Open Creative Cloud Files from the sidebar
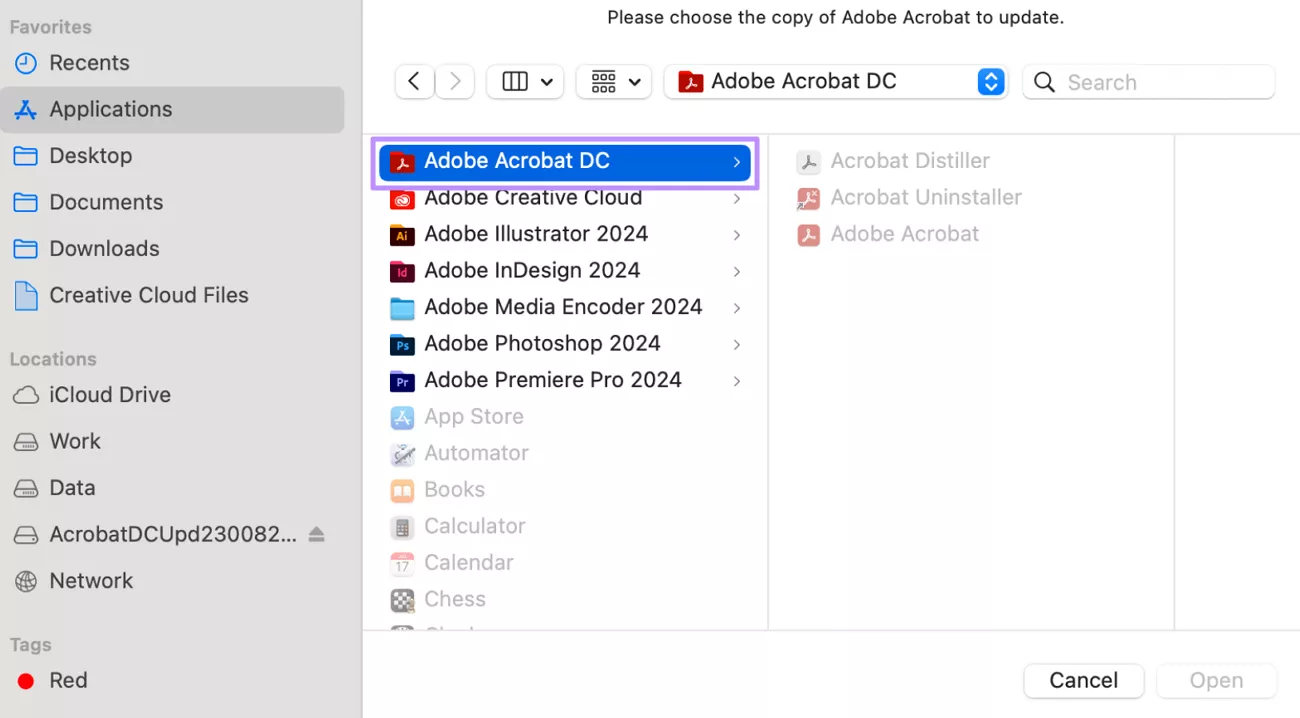 (x=148, y=295)
